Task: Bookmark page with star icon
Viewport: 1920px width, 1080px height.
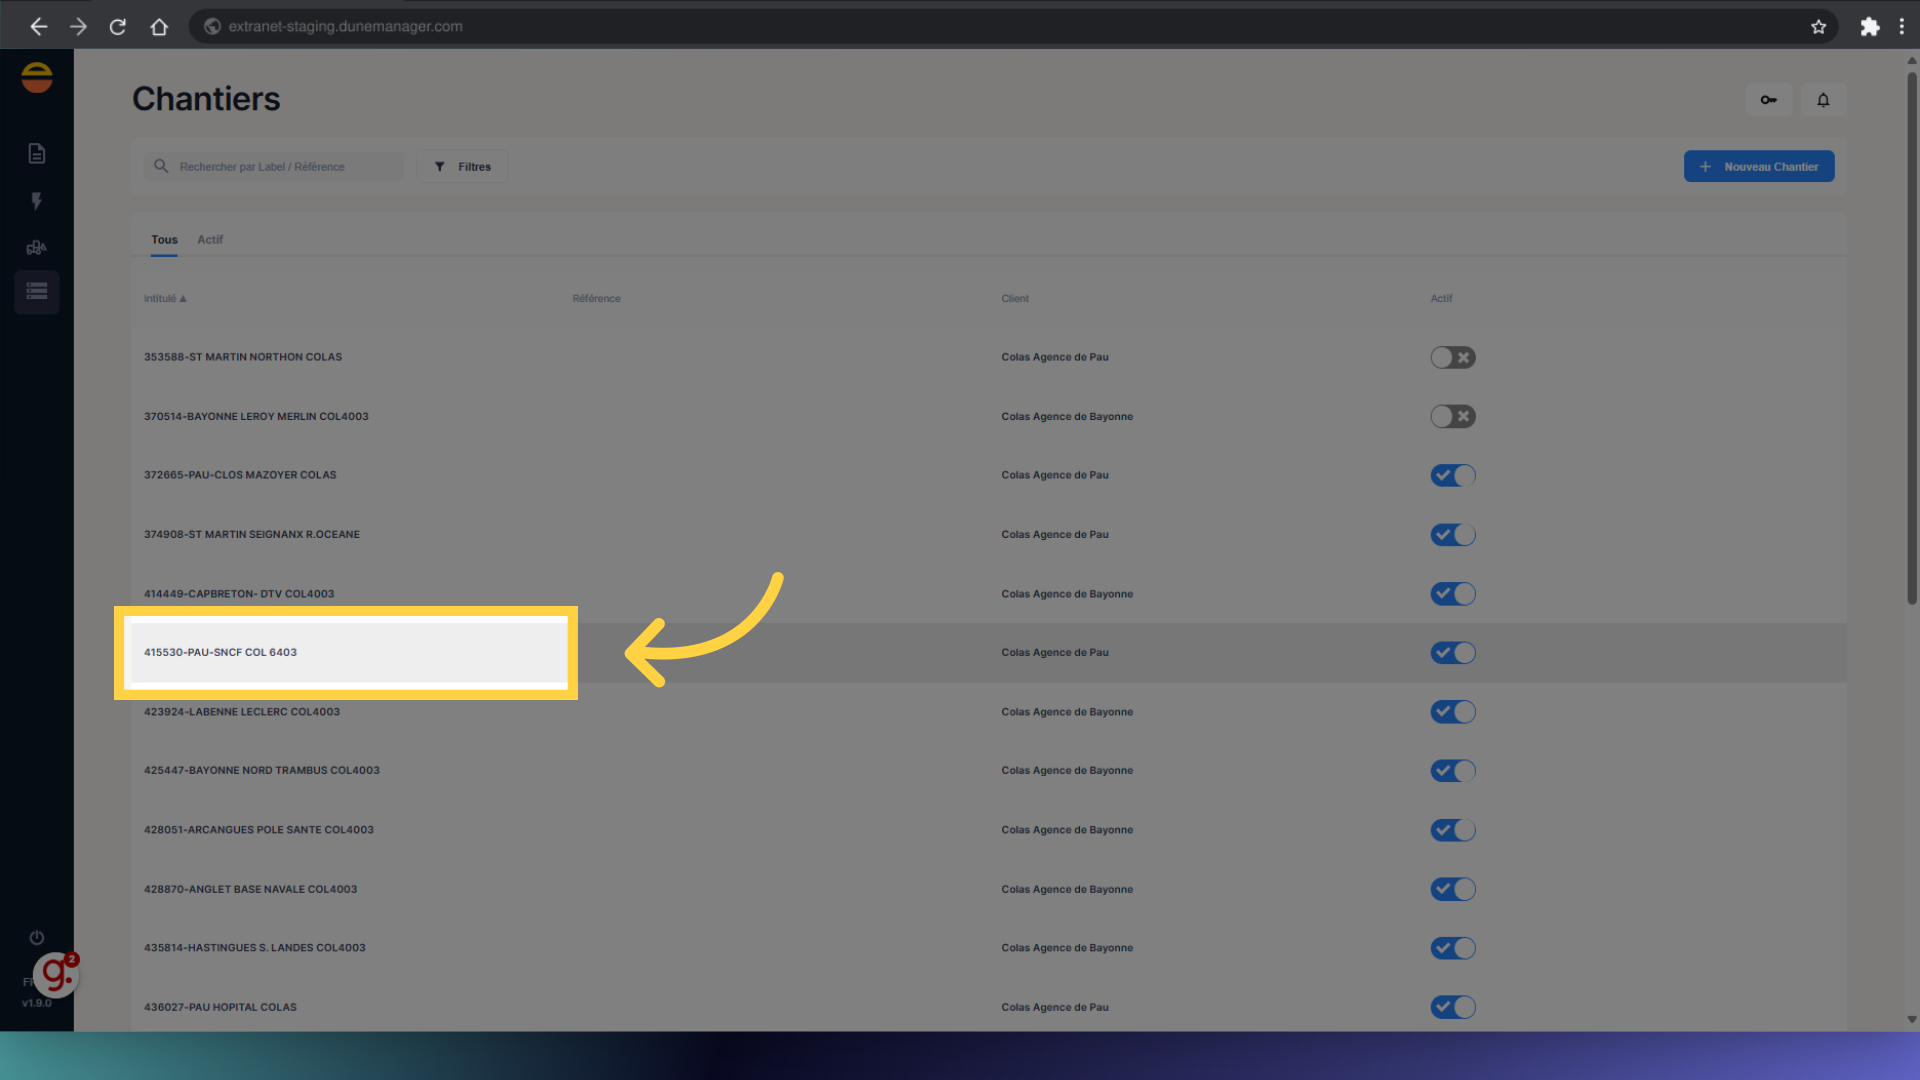Action: (x=1818, y=27)
